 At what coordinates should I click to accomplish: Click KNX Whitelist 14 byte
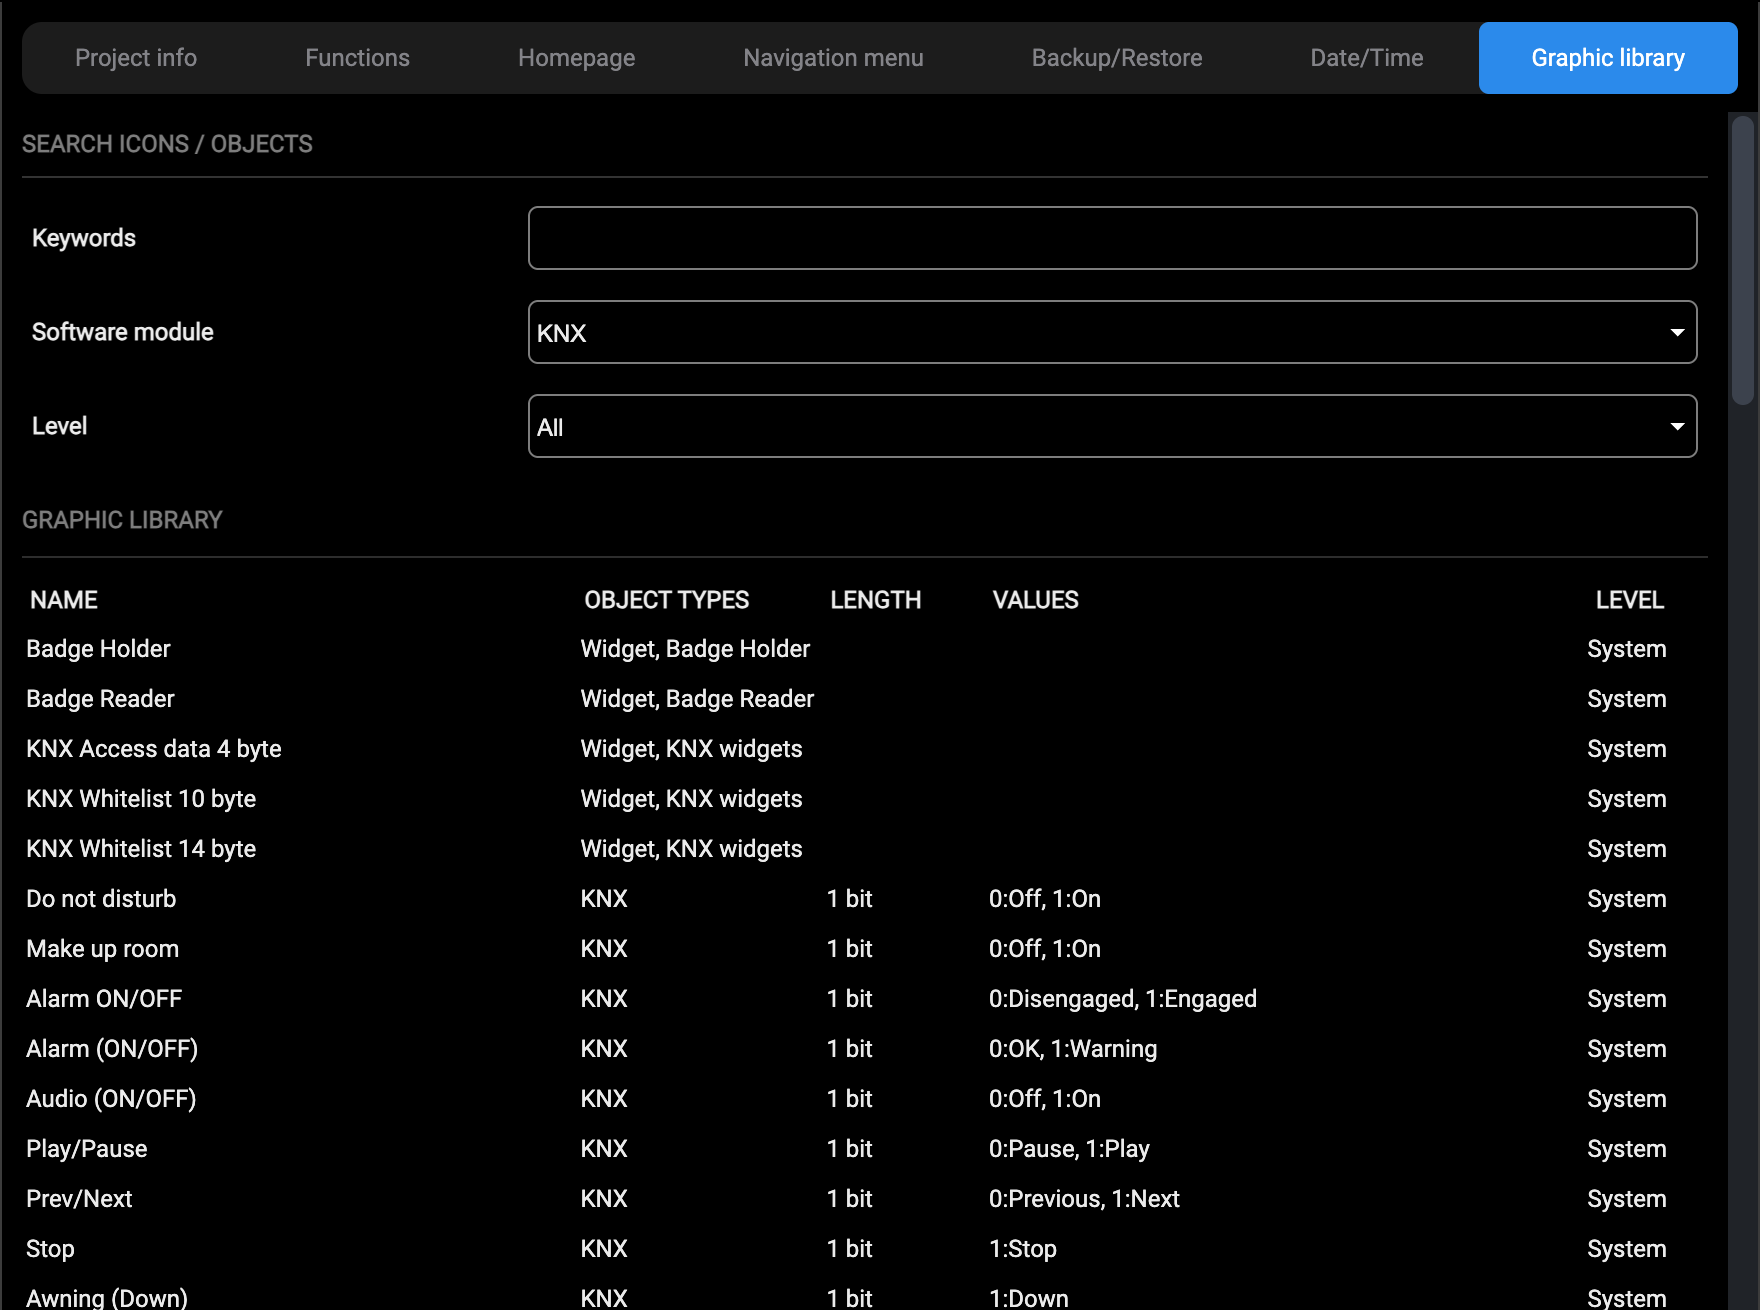[x=141, y=849]
